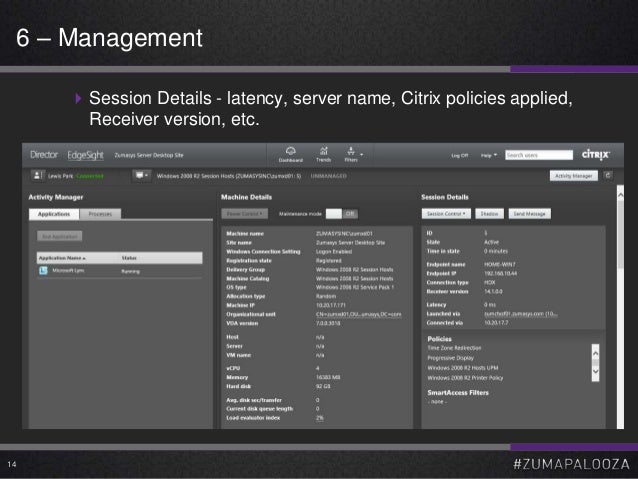638x479 pixels.
Task: Switch to the Applications tab
Action: [54, 214]
